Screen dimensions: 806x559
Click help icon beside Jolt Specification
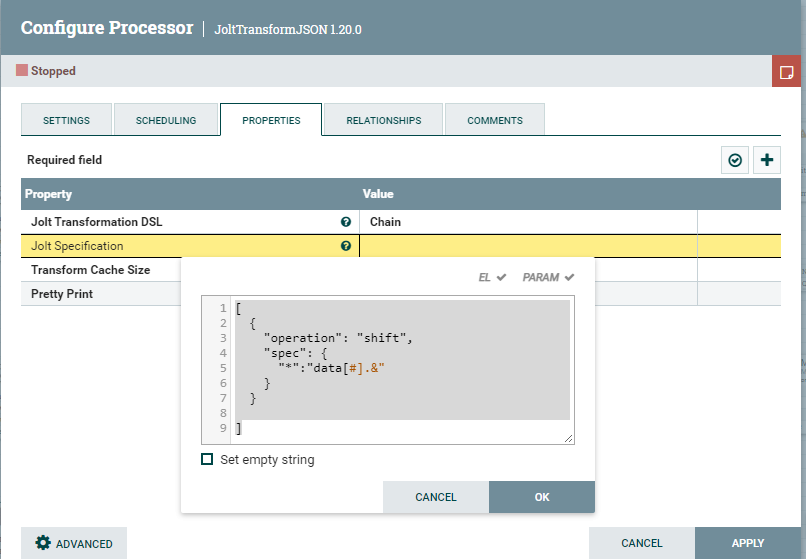click(346, 246)
